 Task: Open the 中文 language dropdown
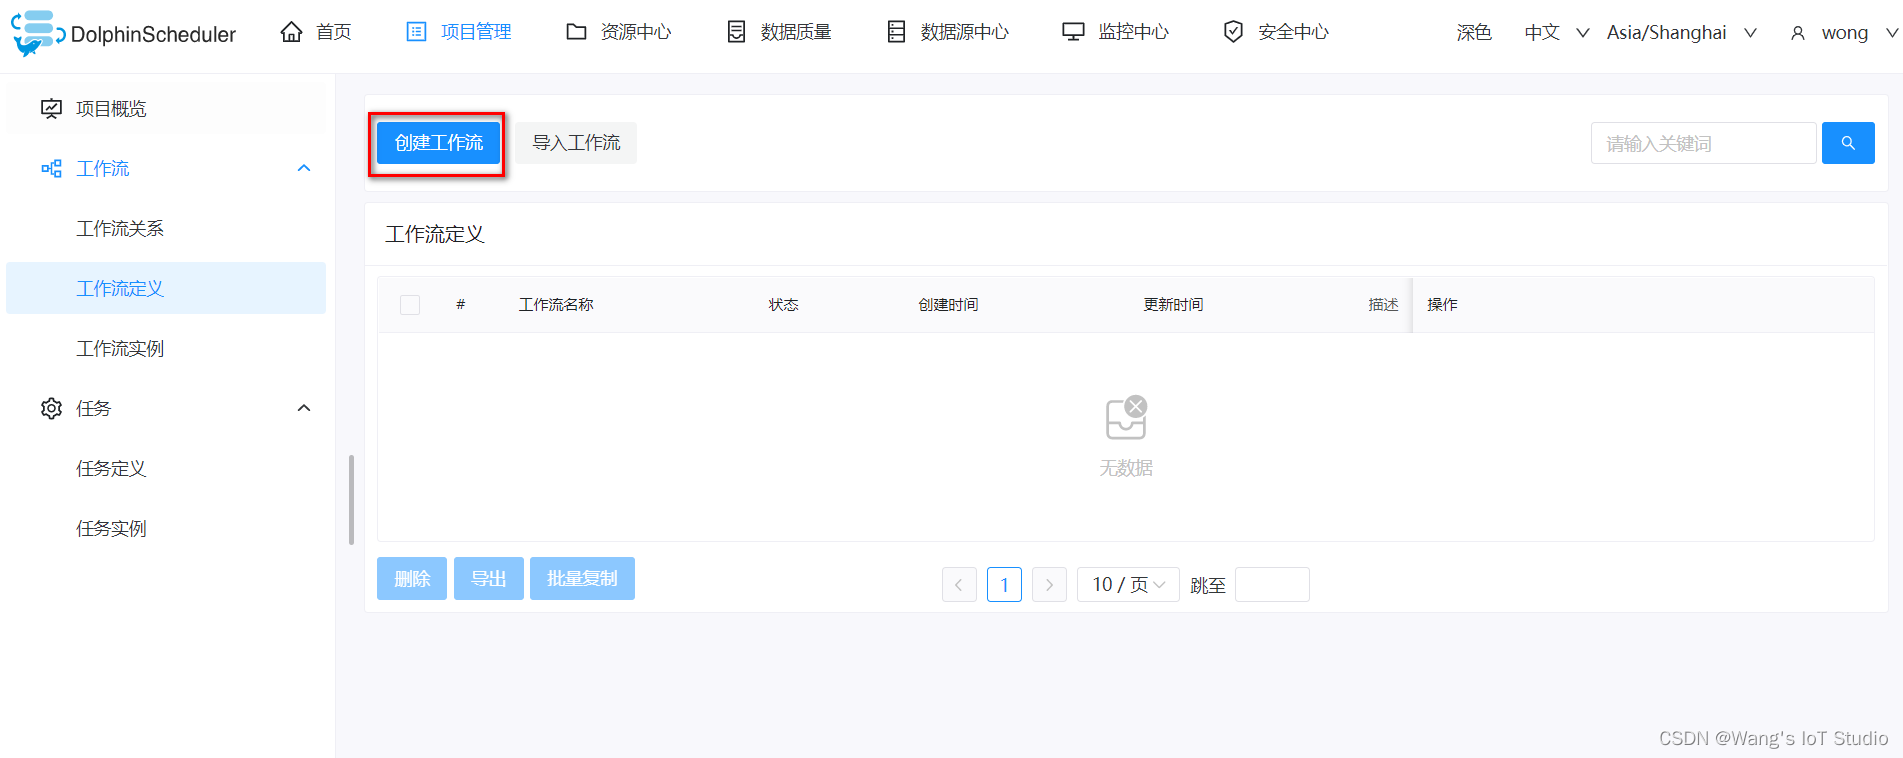tap(1557, 32)
